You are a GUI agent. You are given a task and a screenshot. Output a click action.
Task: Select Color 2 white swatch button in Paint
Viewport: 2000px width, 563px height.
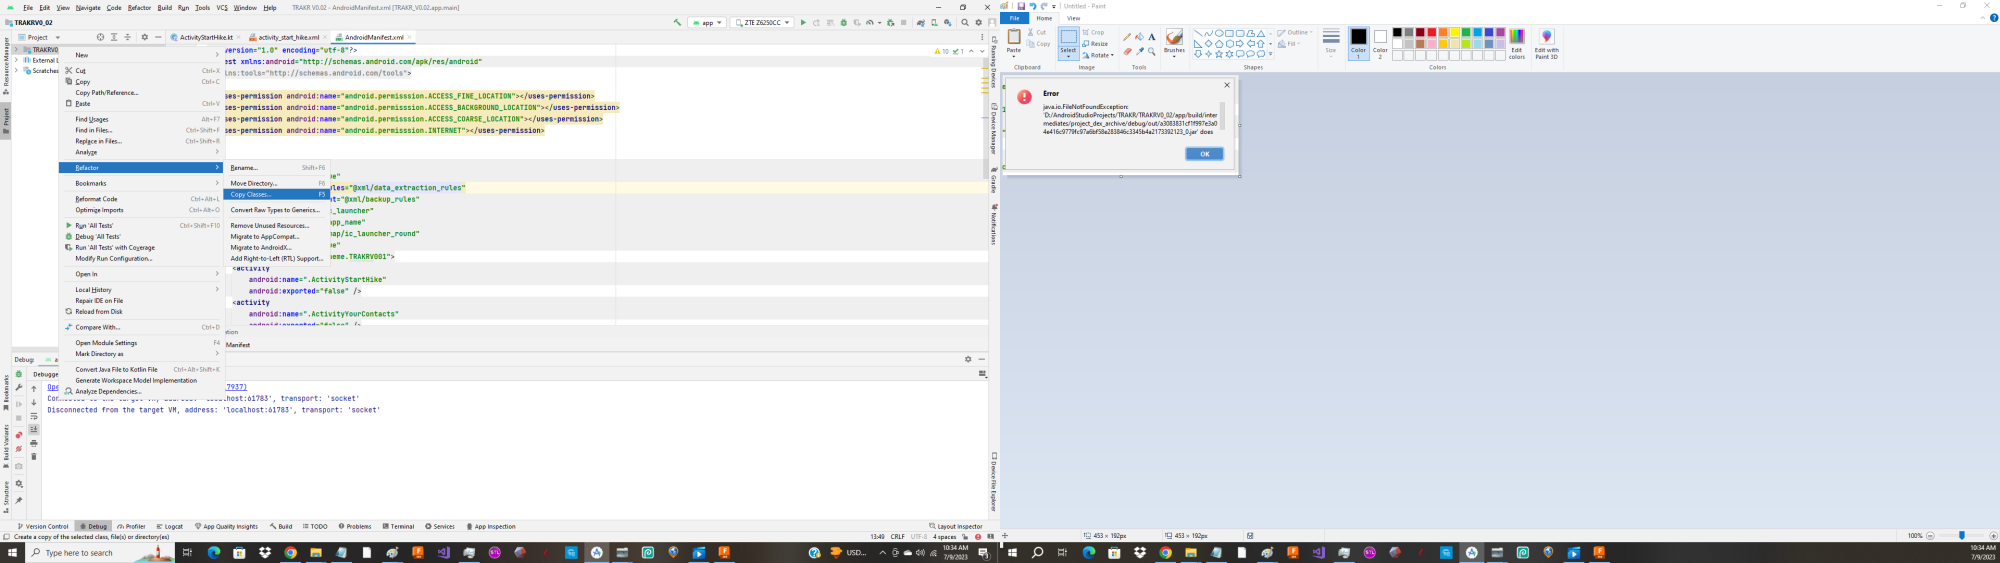point(1380,44)
